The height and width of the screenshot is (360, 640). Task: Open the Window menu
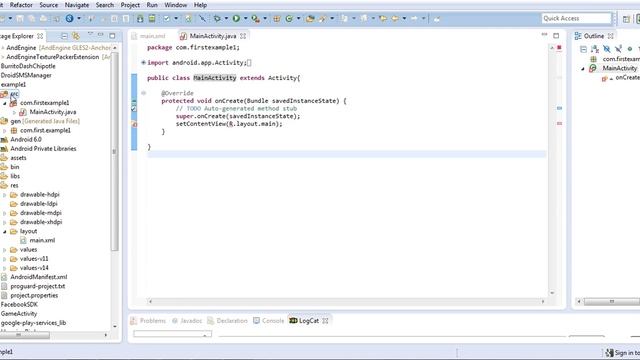pyautogui.click(x=176, y=5)
